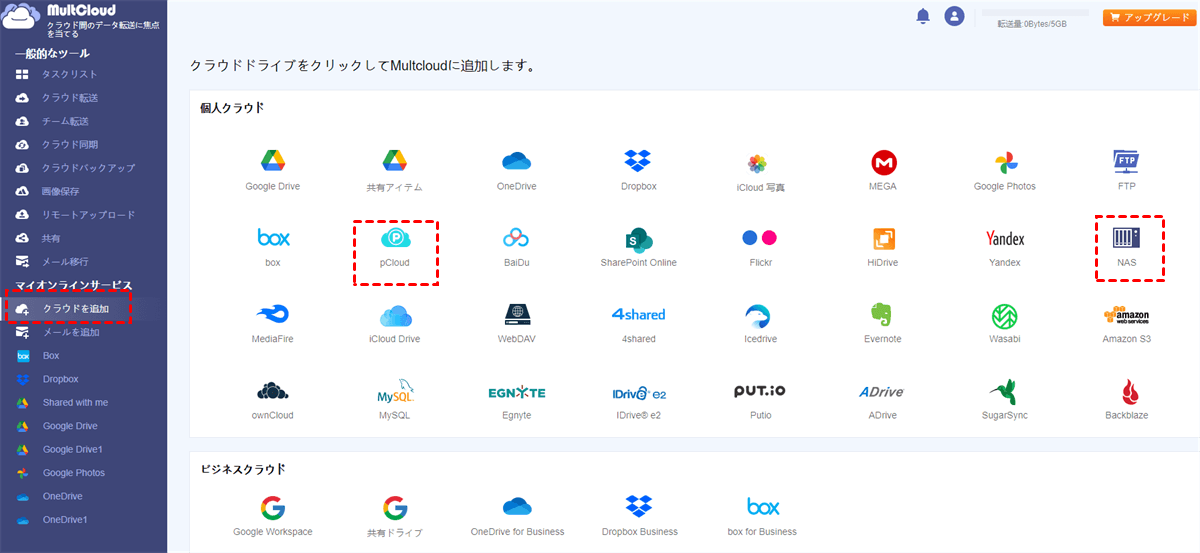Choose Wasabi storage
The image size is (1200, 553).
pos(1005,324)
